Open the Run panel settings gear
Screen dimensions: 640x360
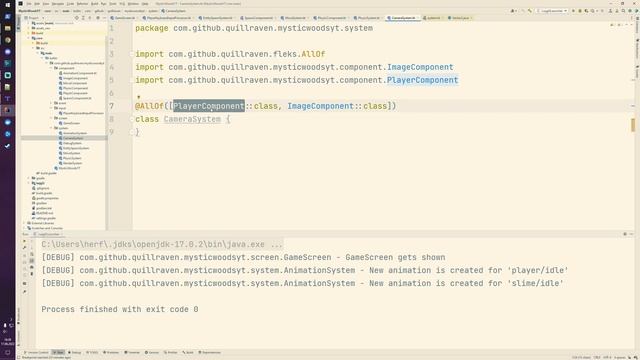[x=625, y=234]
